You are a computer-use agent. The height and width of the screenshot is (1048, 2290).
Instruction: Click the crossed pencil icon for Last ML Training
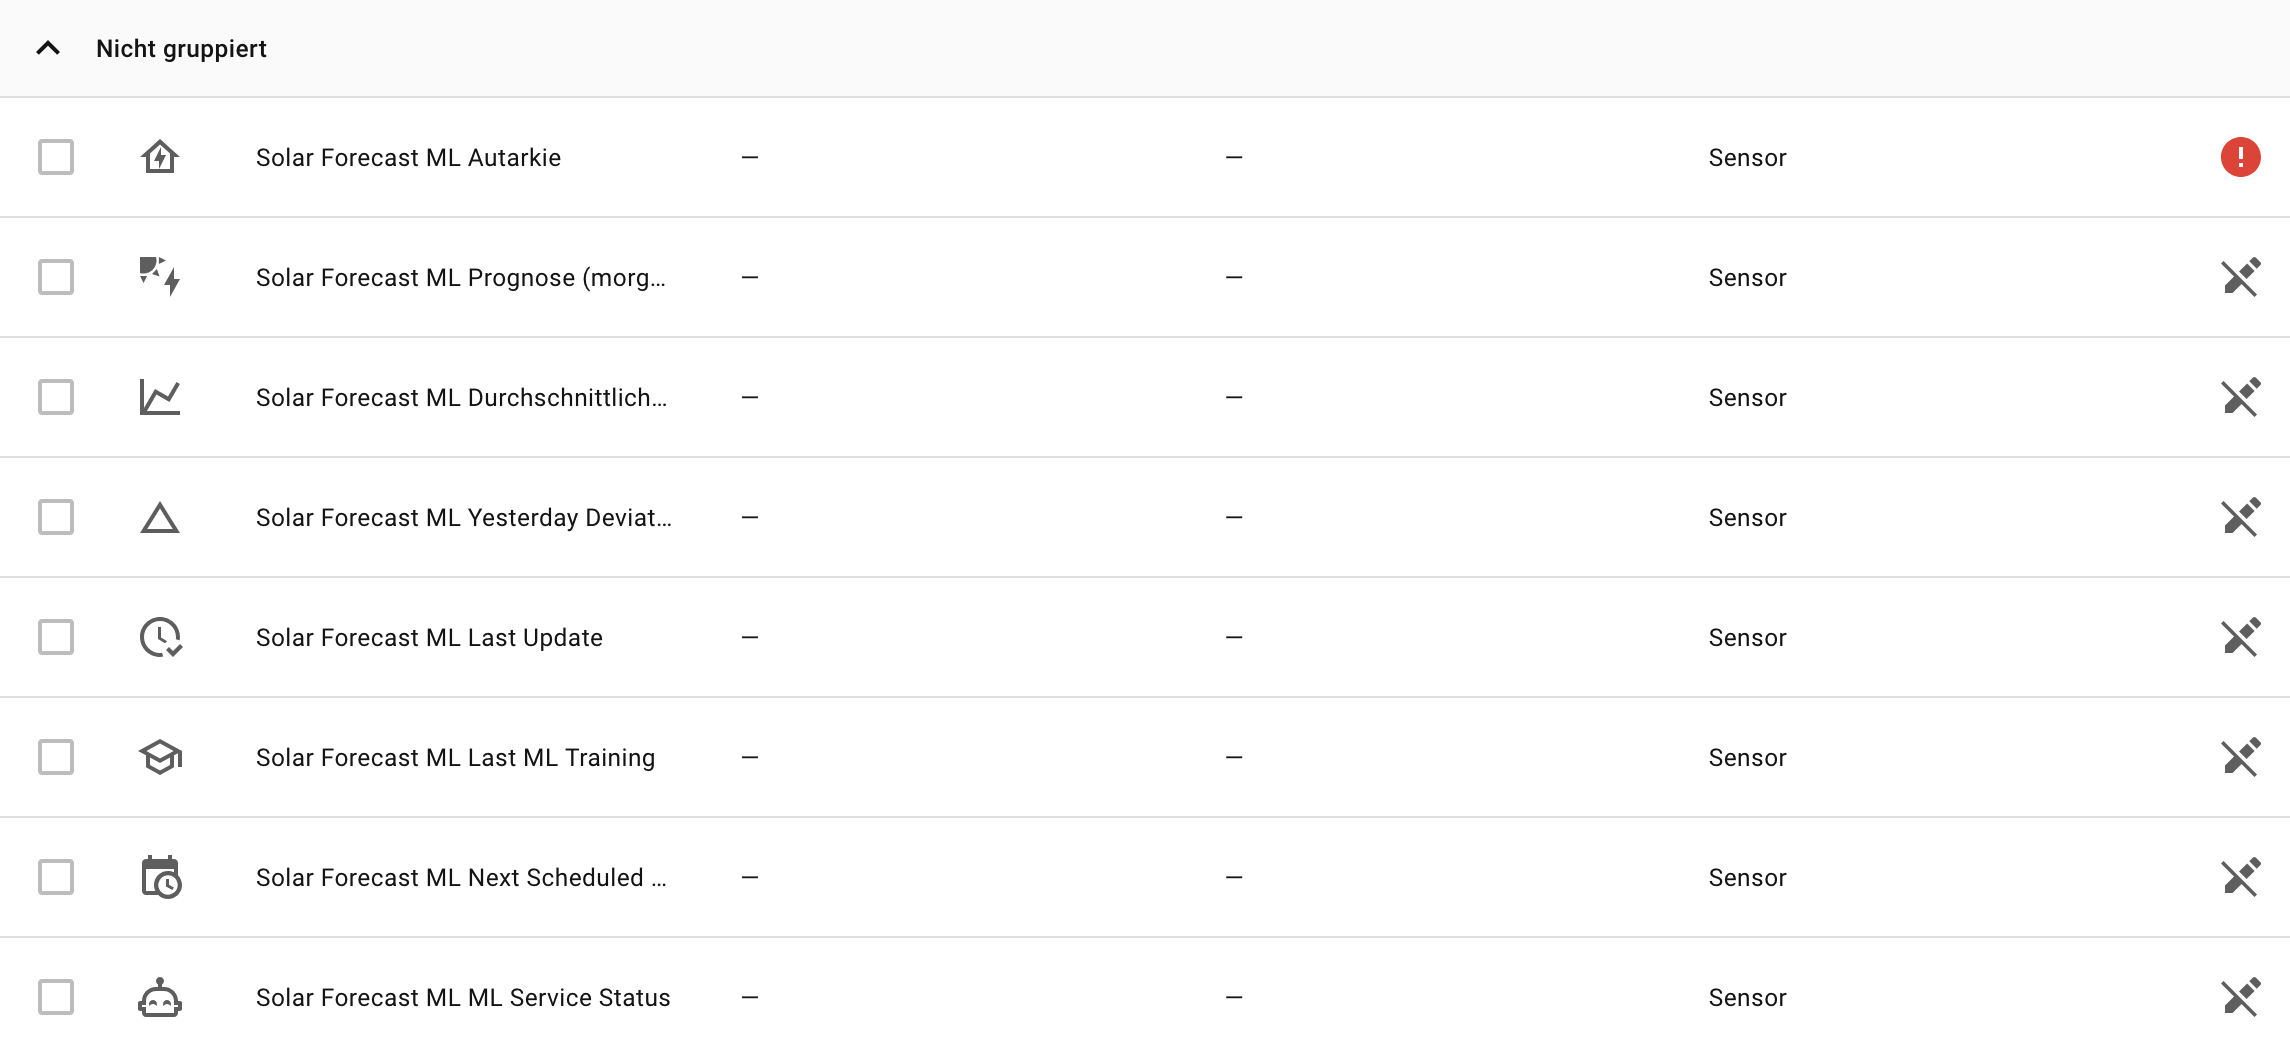(x=2240, y=757)
